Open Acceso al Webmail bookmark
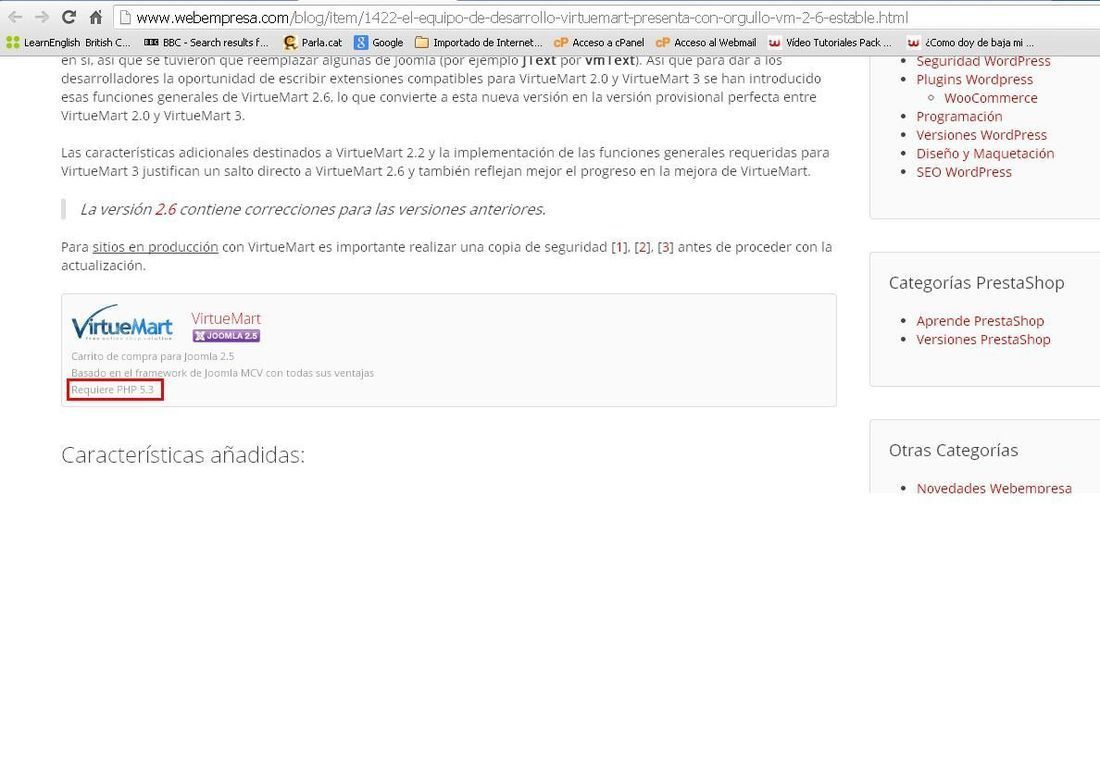 (x=706, y=43)
